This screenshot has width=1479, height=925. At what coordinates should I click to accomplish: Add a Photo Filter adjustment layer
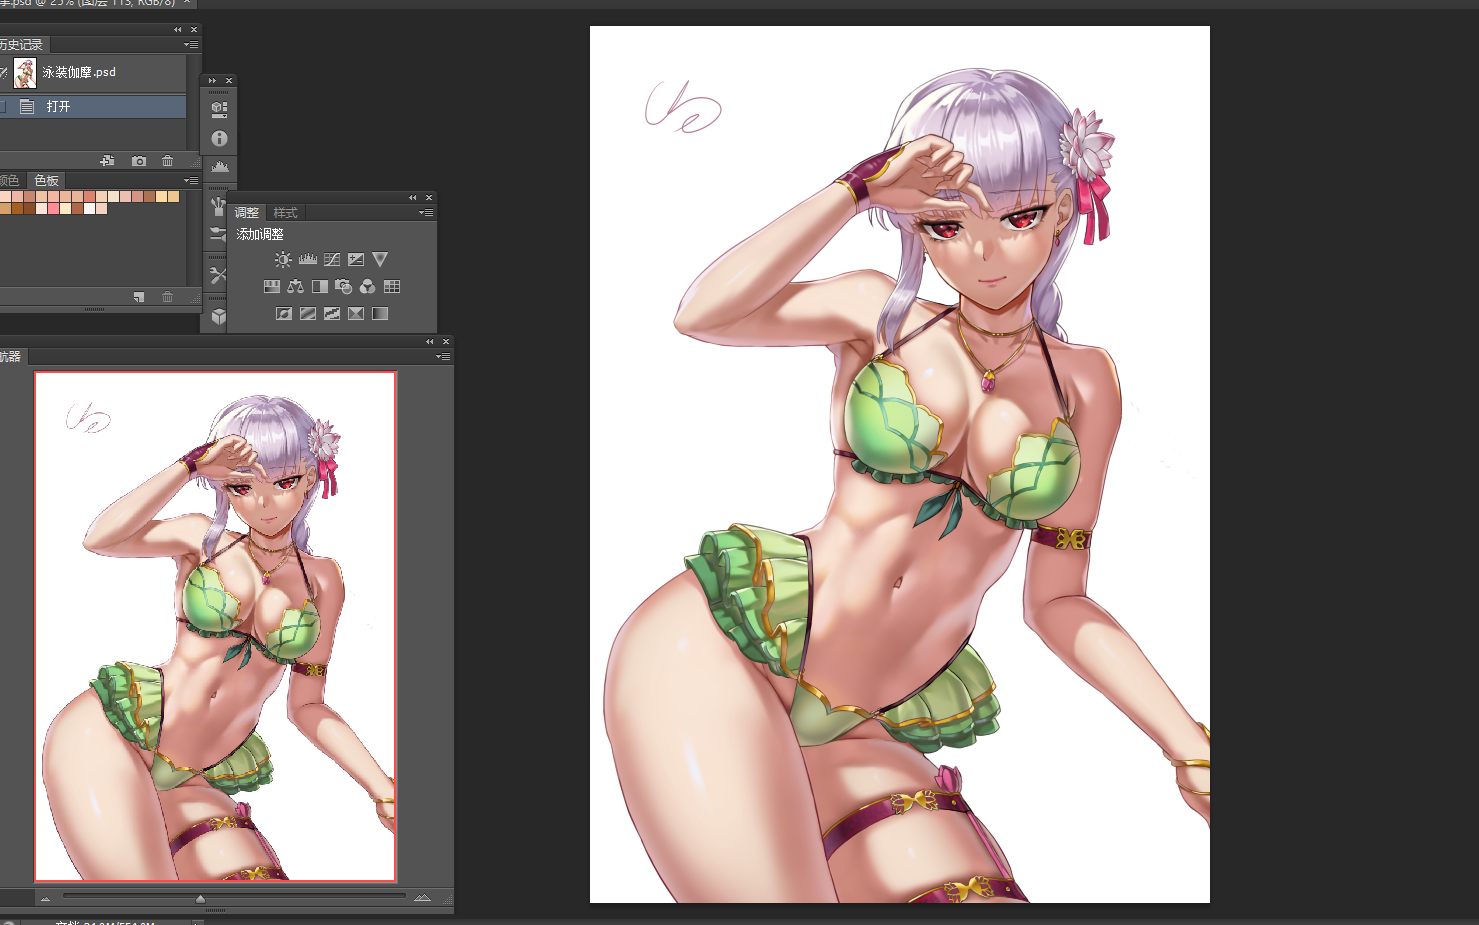pos(343,286)
